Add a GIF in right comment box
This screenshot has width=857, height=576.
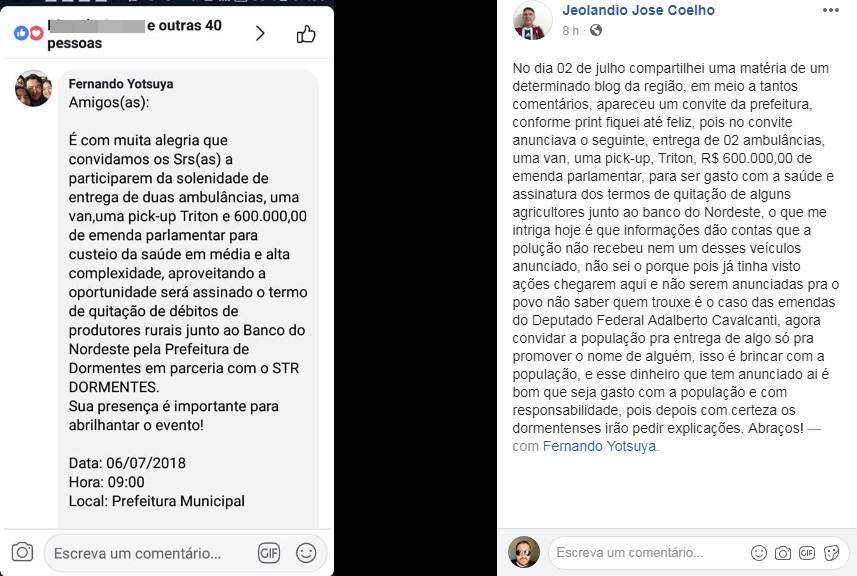coord(806,552)
